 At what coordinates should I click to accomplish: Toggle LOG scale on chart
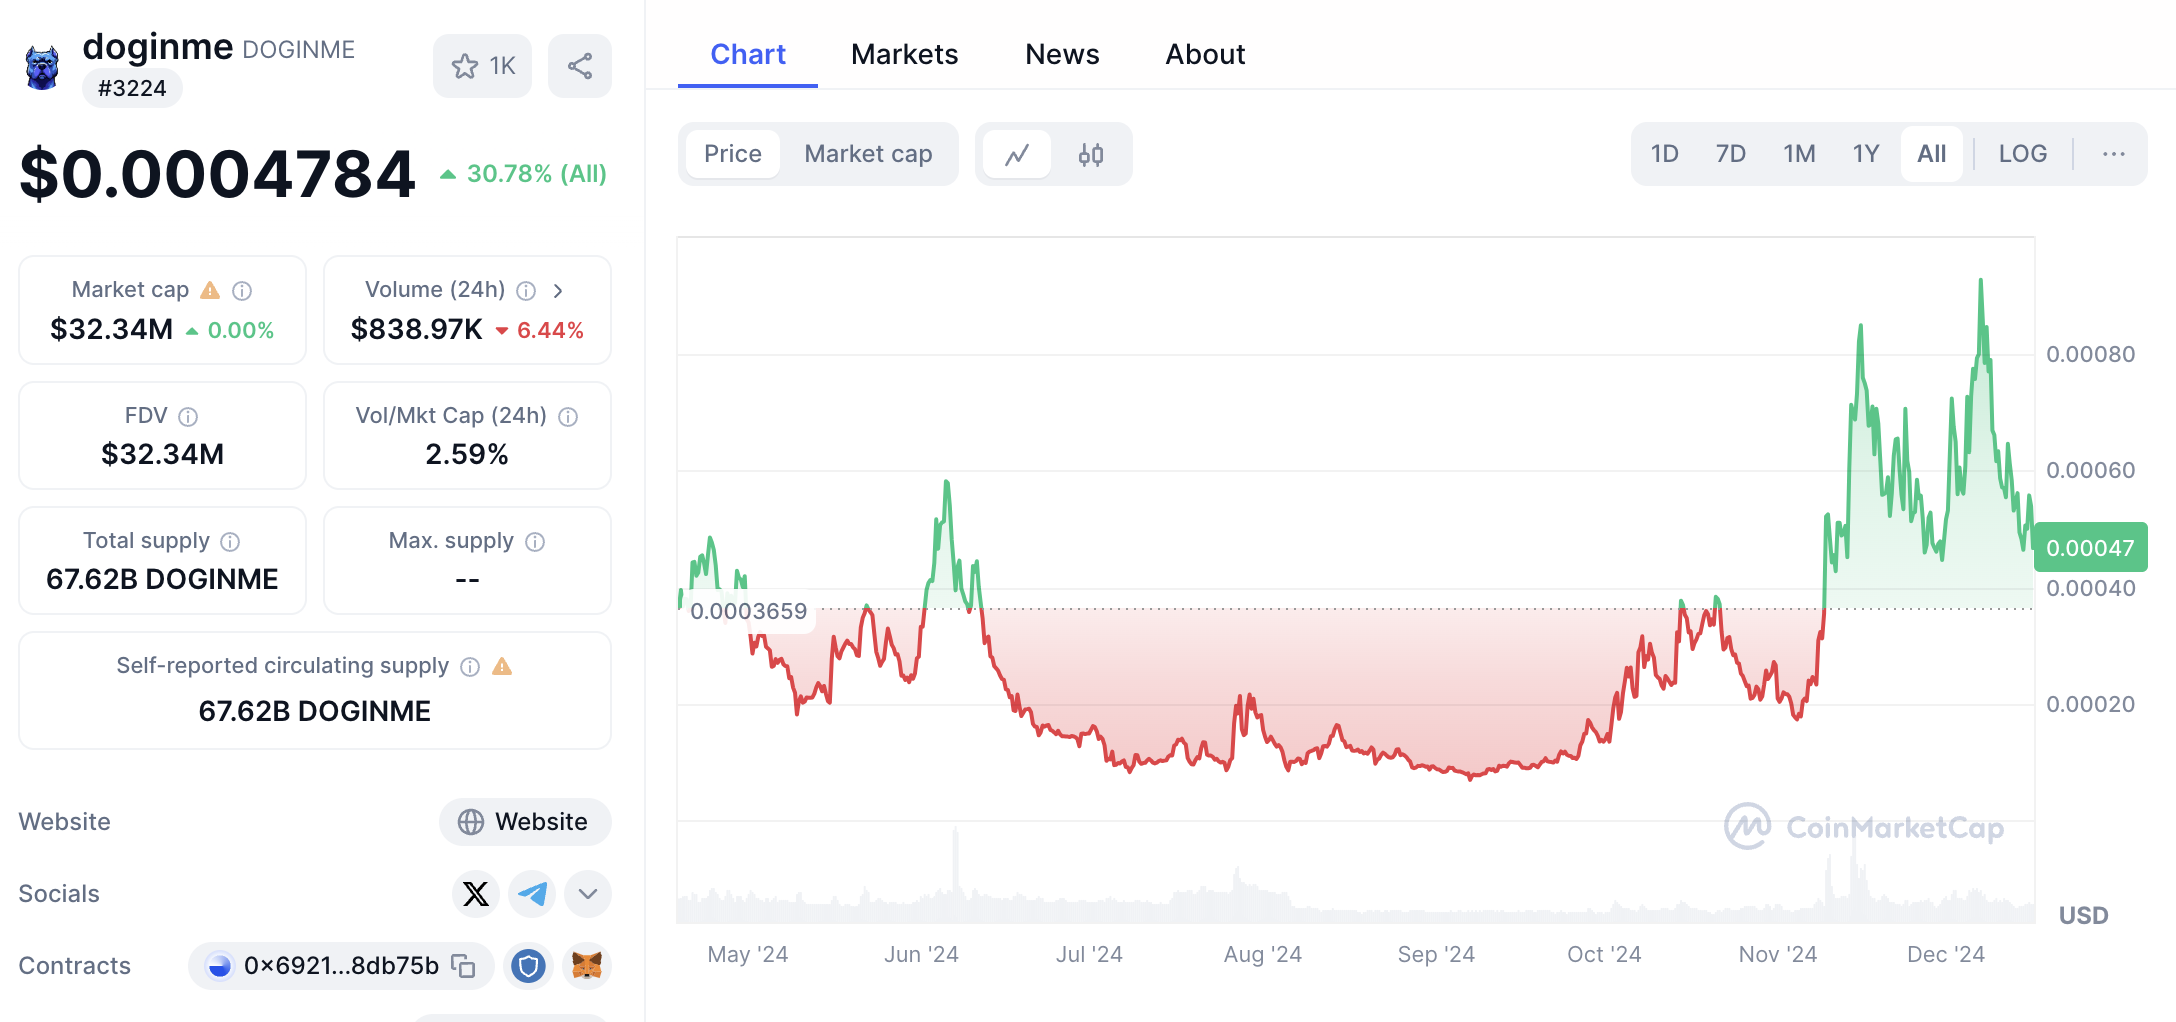pos(2023,154)
